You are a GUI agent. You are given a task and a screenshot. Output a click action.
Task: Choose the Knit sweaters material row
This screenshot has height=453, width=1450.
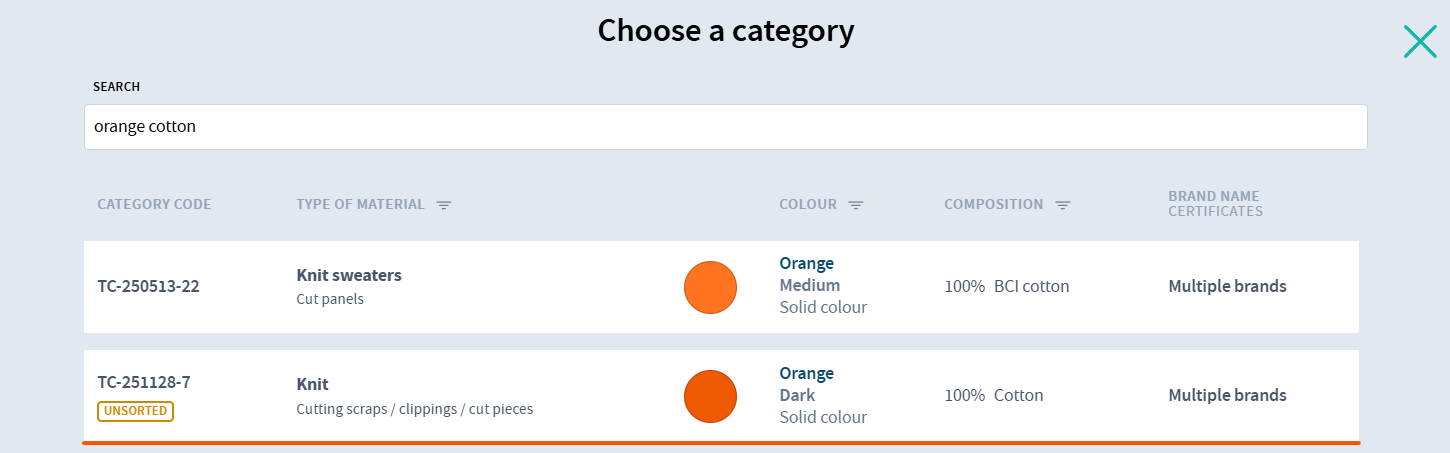point(349,275)
